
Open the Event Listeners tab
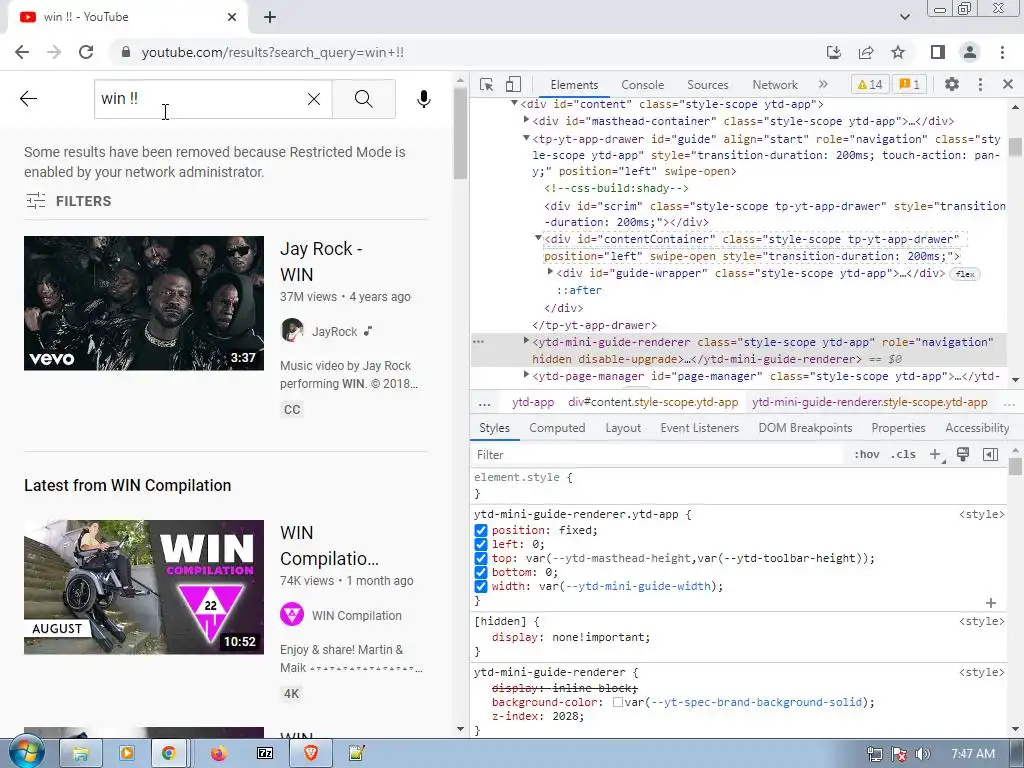point(699,428)
